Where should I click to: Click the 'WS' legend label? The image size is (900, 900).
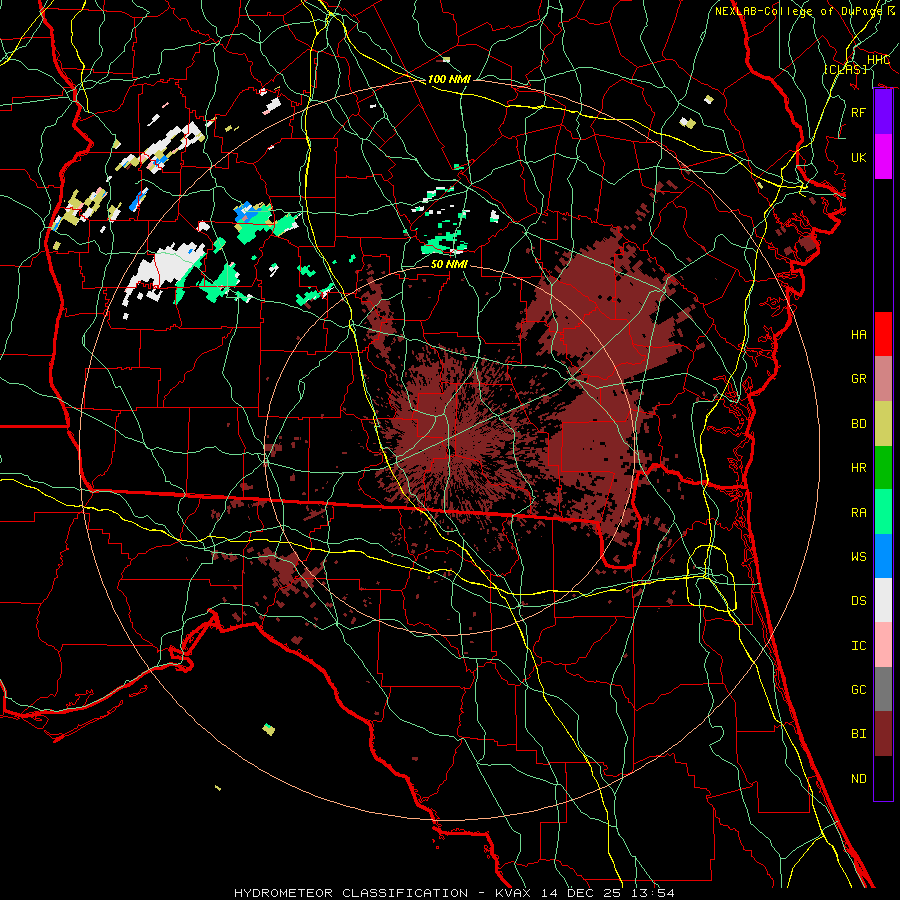pyautogui.click(x=858, y=557)
